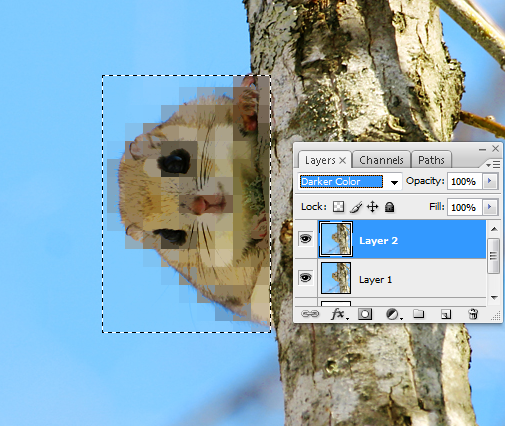Close the Layers panel window
Screen dimensions: 505x426
(x=496, y=148)
